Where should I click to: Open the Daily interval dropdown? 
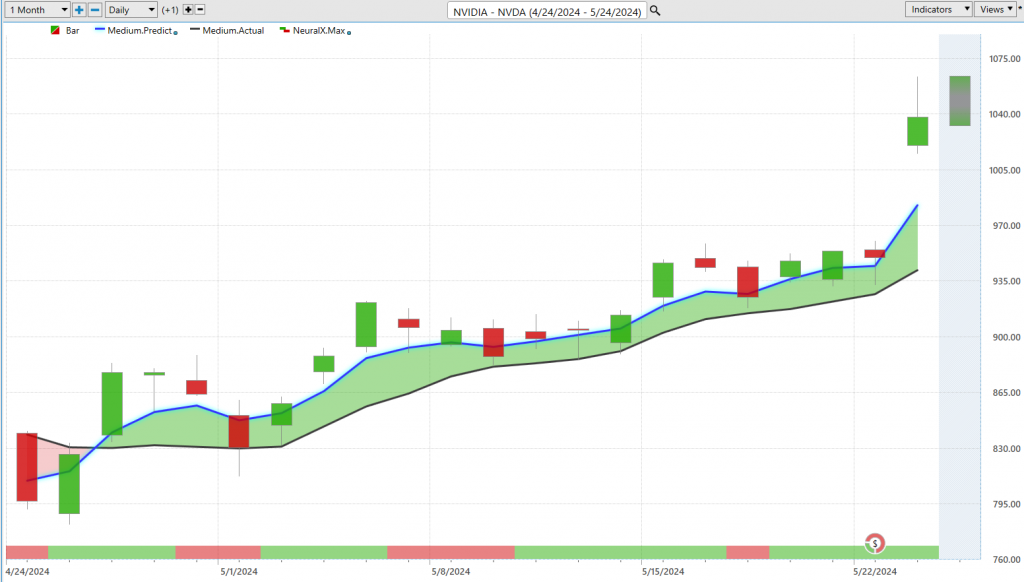131,9
